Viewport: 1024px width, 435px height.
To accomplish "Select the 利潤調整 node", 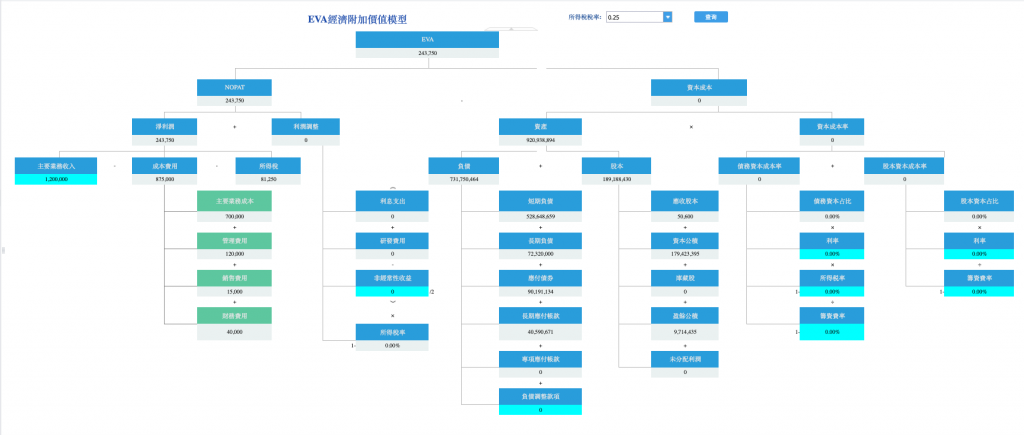I will (306, 127).
